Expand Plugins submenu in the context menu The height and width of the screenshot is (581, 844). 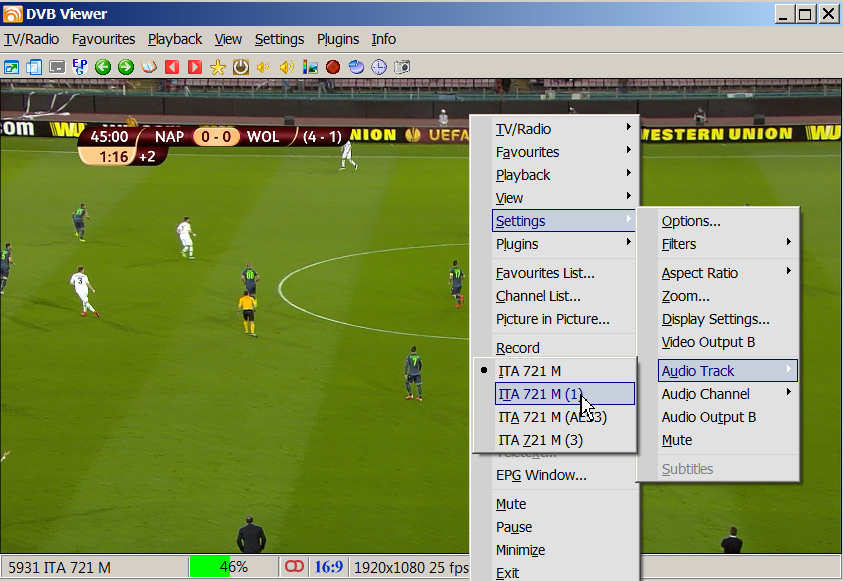point(564,244)
